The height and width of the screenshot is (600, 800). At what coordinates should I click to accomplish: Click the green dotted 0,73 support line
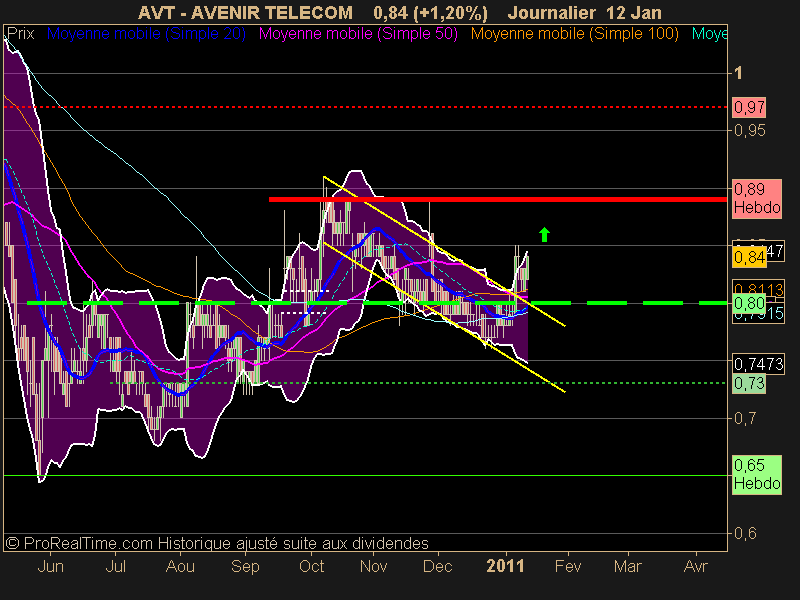pyautogui.click(x=418, y=383)
